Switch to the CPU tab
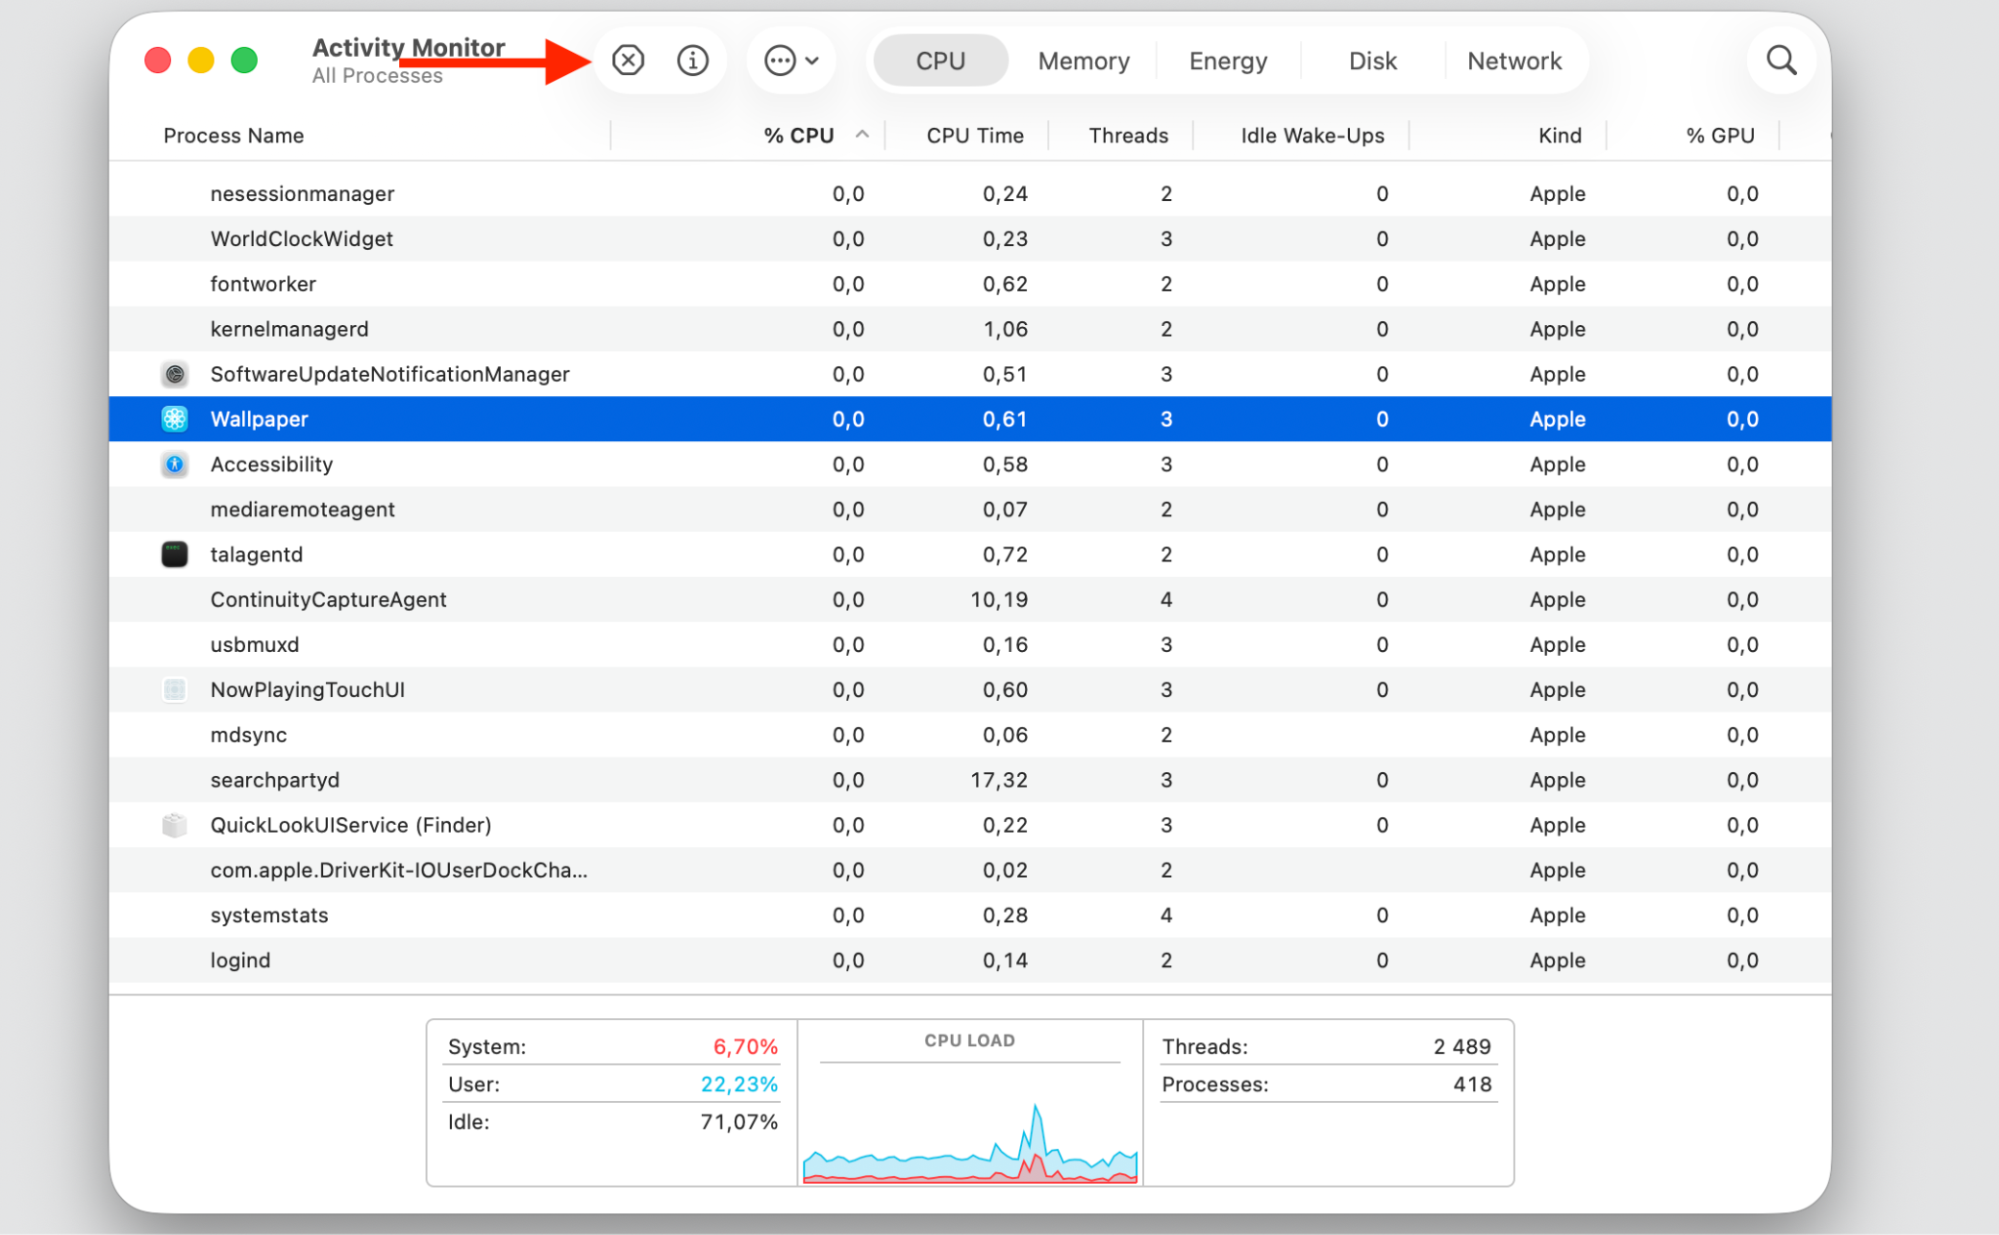The width and height of the screenshot is (1999, 1235). tap(940, 61)
